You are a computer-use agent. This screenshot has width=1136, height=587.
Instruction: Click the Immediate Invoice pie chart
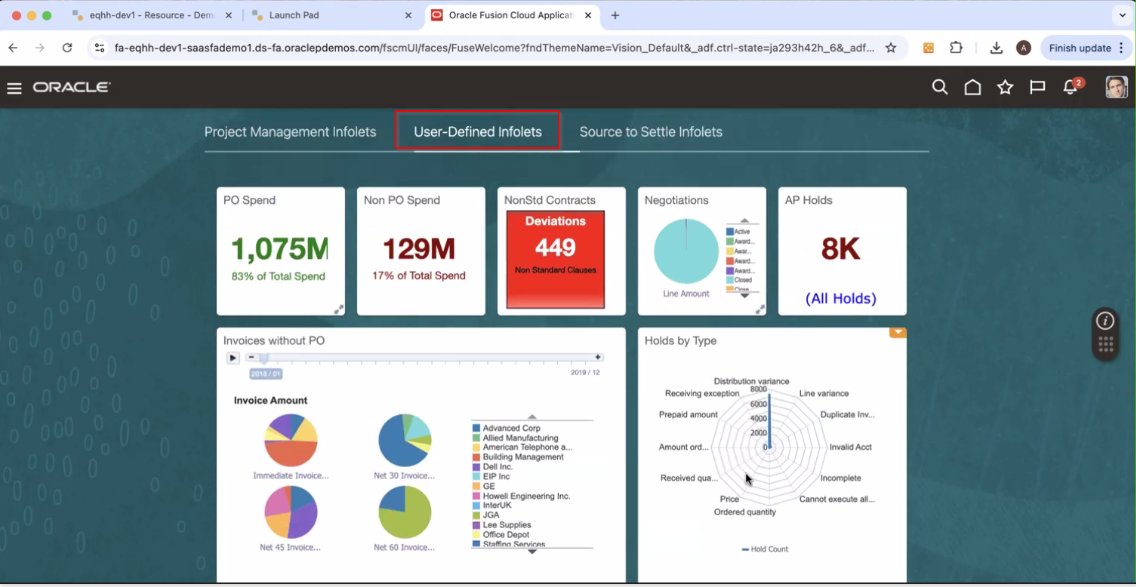point(291,440)
